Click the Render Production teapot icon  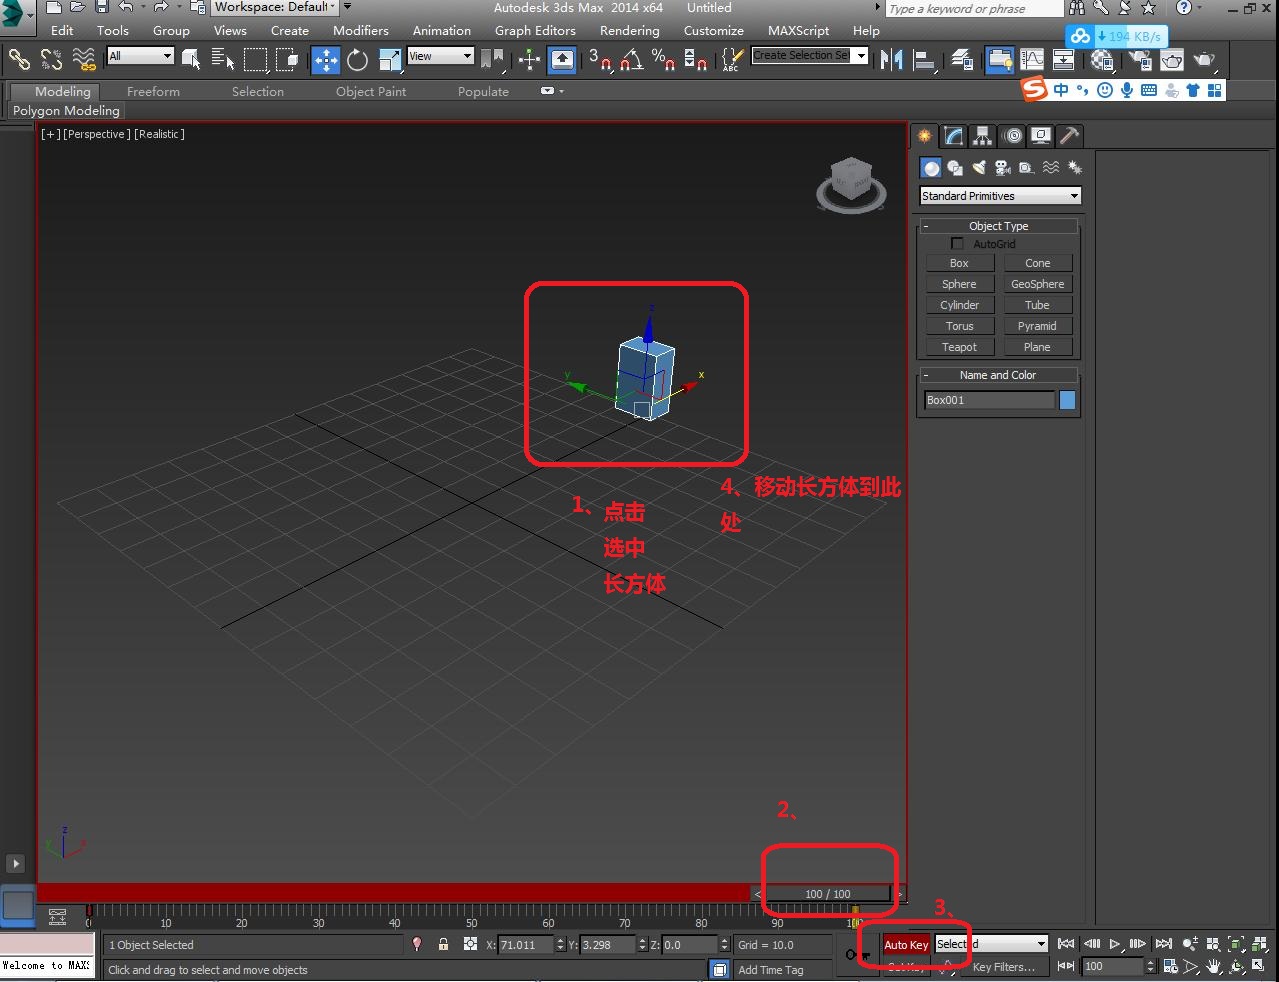click(x=1205, y=60)
